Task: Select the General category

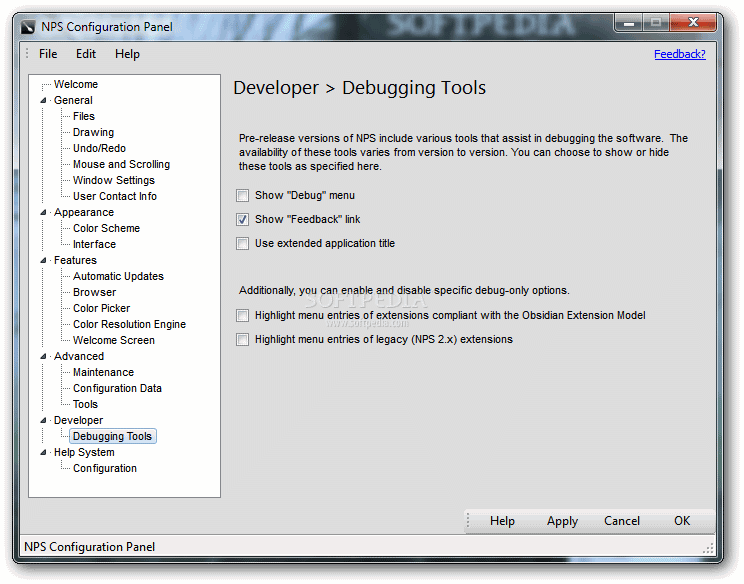Action: coord(73,101)
